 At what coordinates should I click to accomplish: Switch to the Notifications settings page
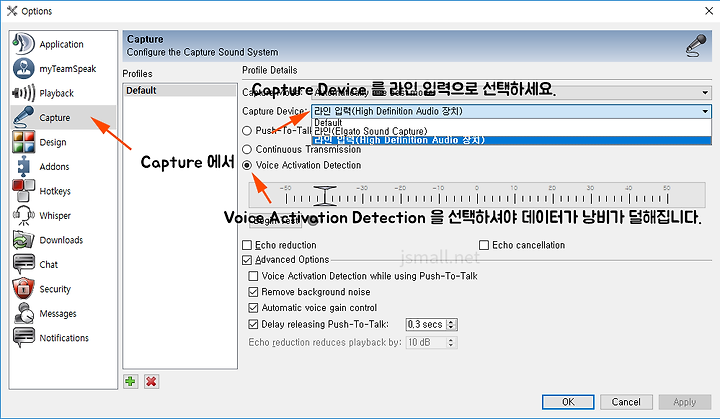(x=64, y=338)
